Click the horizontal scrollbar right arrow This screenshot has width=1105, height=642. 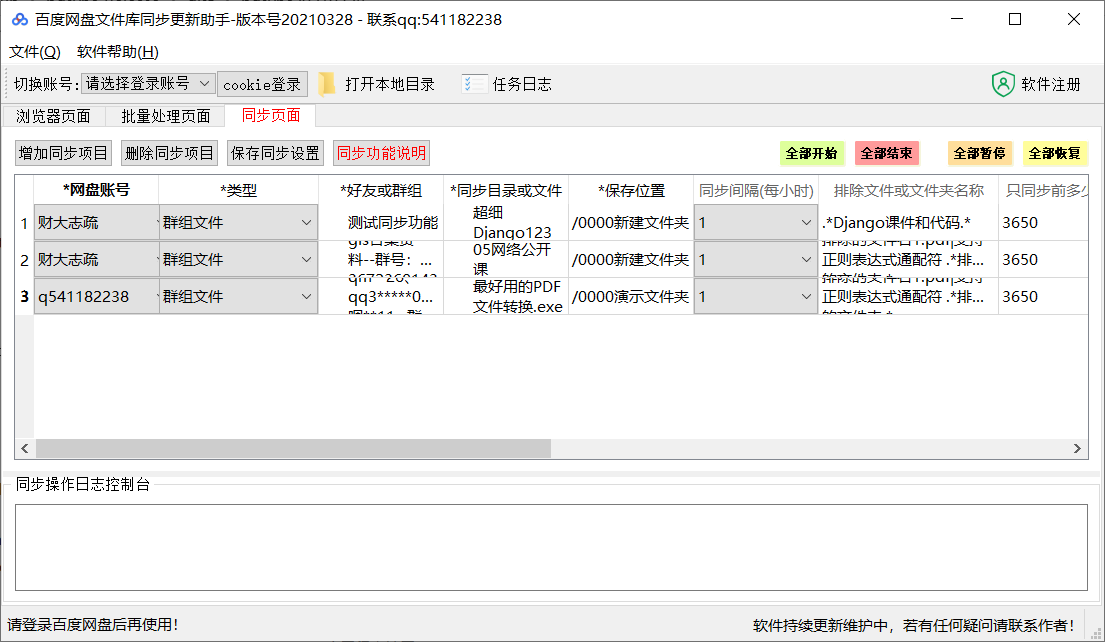coord(1076,450)
